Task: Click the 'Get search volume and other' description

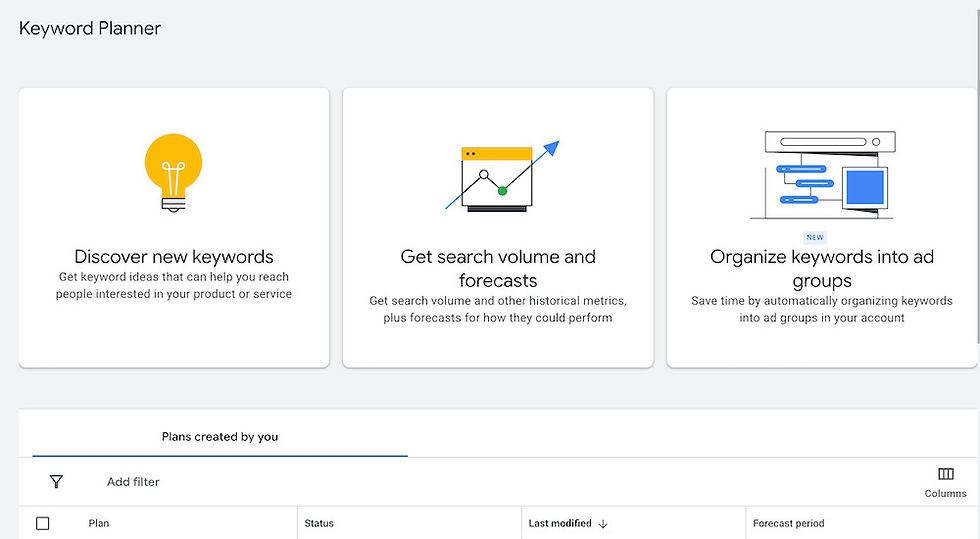Action: (x=498, y=309)
